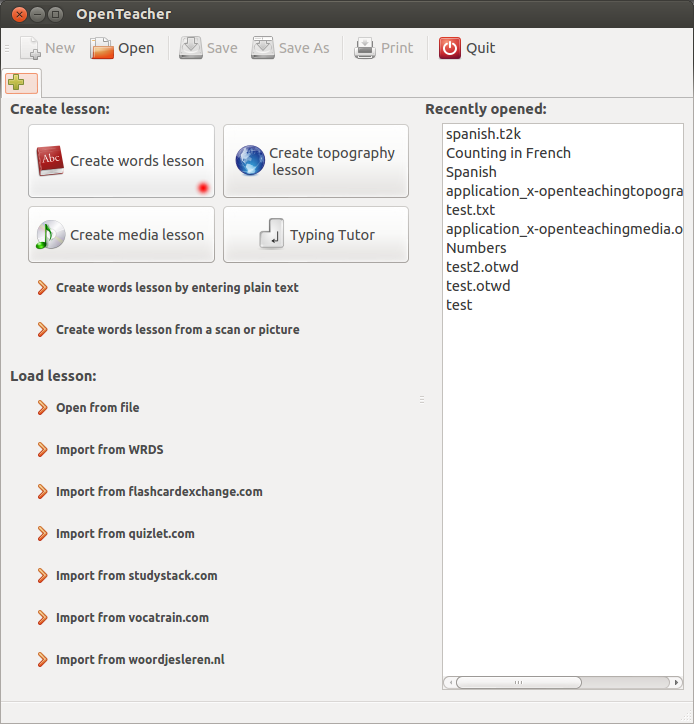This screenshot has width=694, height=724.
Task: Click the Print toolbar label
Action: (x=397, y=48)
